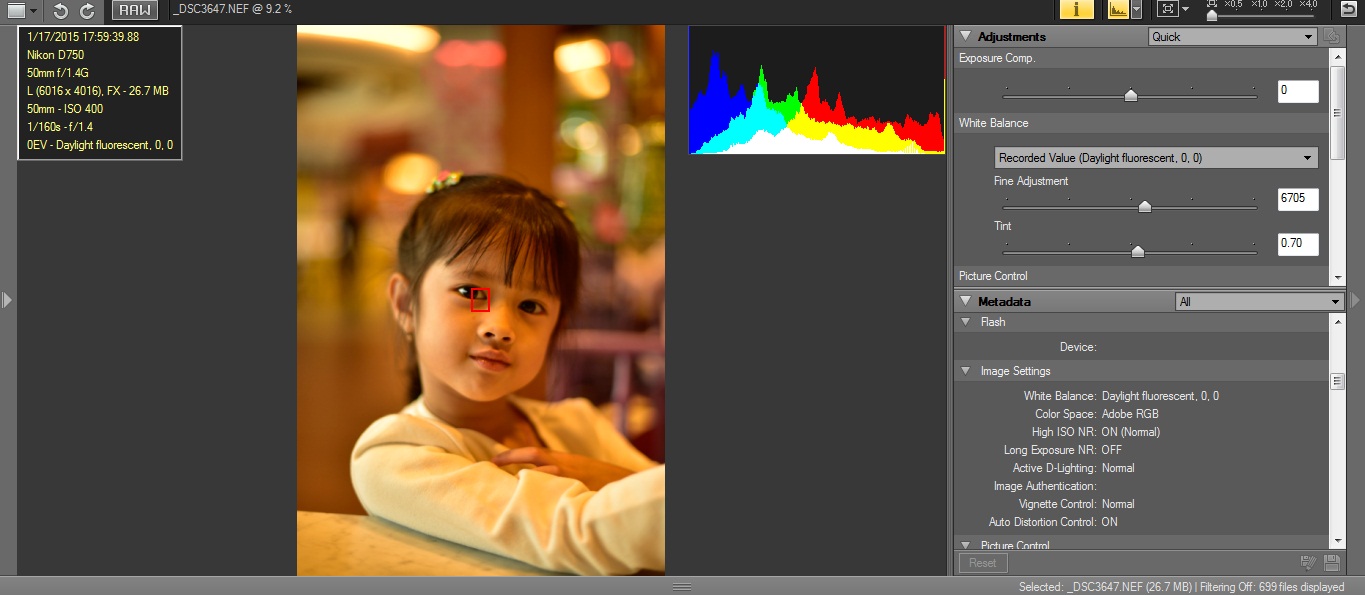Toggle the RAW image display button
This screenshot has height=595, width=1365.
tap(133, 11)
